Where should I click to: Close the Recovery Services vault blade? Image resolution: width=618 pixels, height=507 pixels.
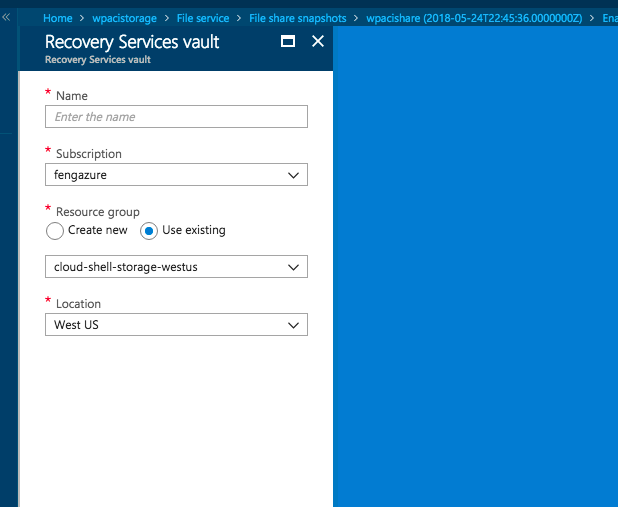click(x=318, y=41)
